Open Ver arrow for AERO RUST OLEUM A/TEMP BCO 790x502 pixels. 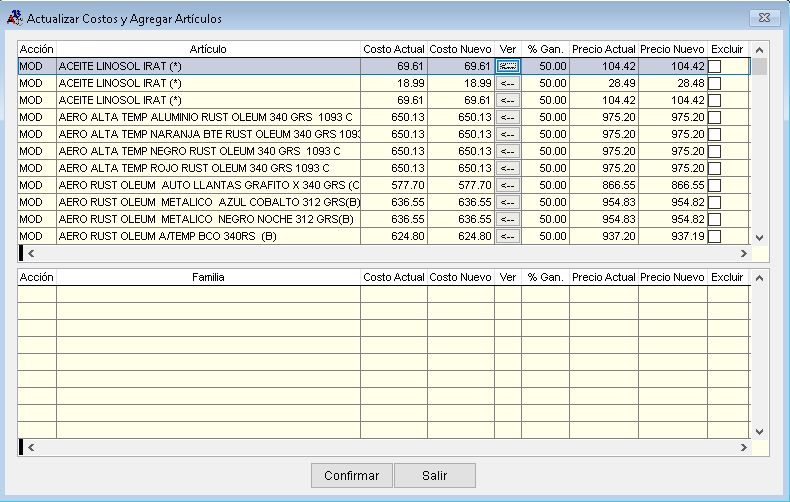click(x=508, y=236)
